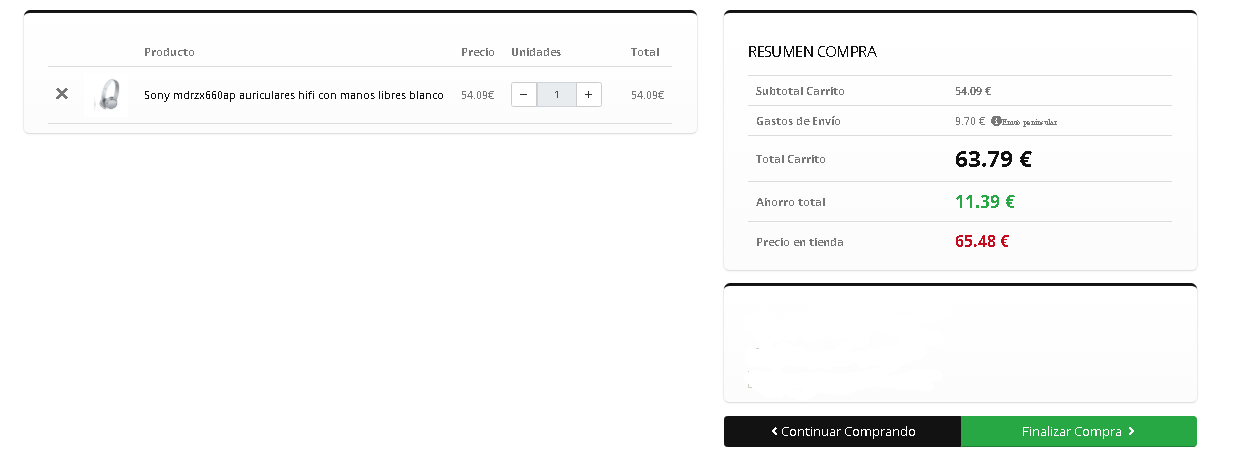Screen dimensions: 1235x460
Task: Click the Gastos de Envío label
Action: pos(798,121)
